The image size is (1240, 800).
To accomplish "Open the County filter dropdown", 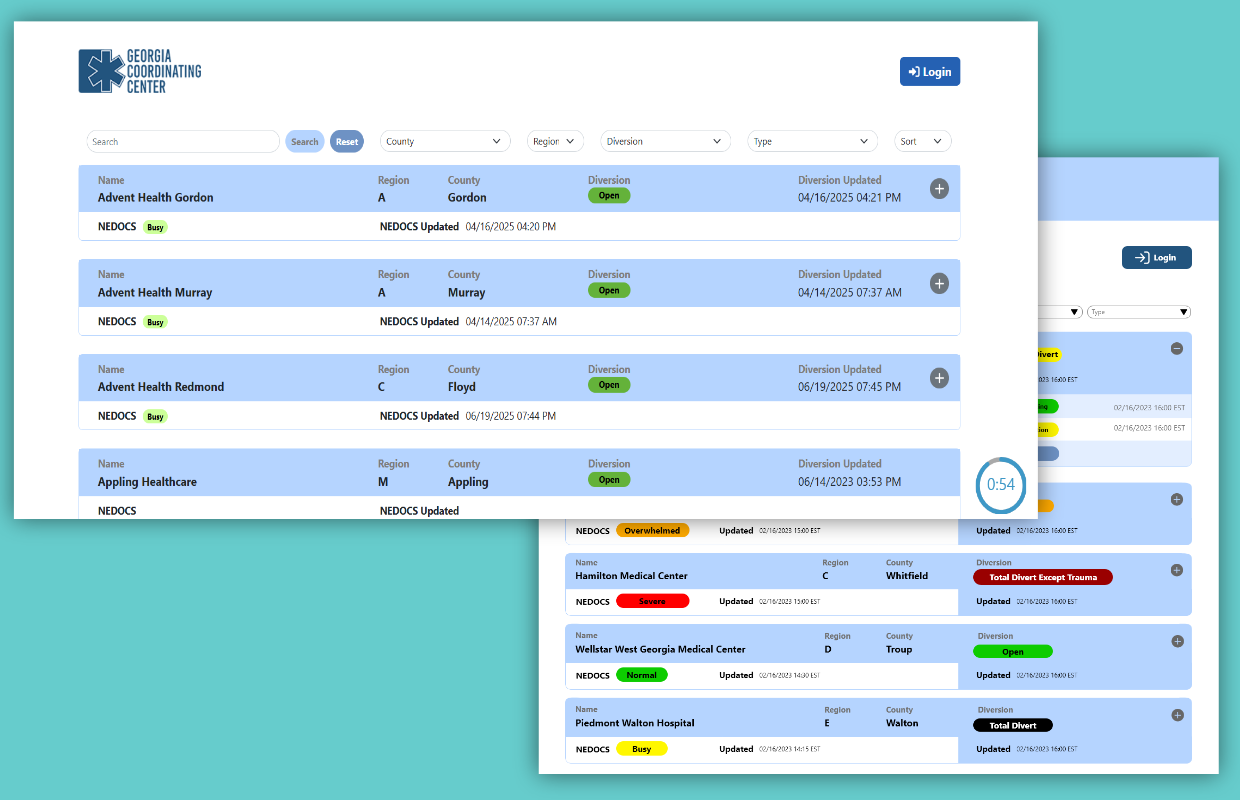I will (x=445, y=142).
